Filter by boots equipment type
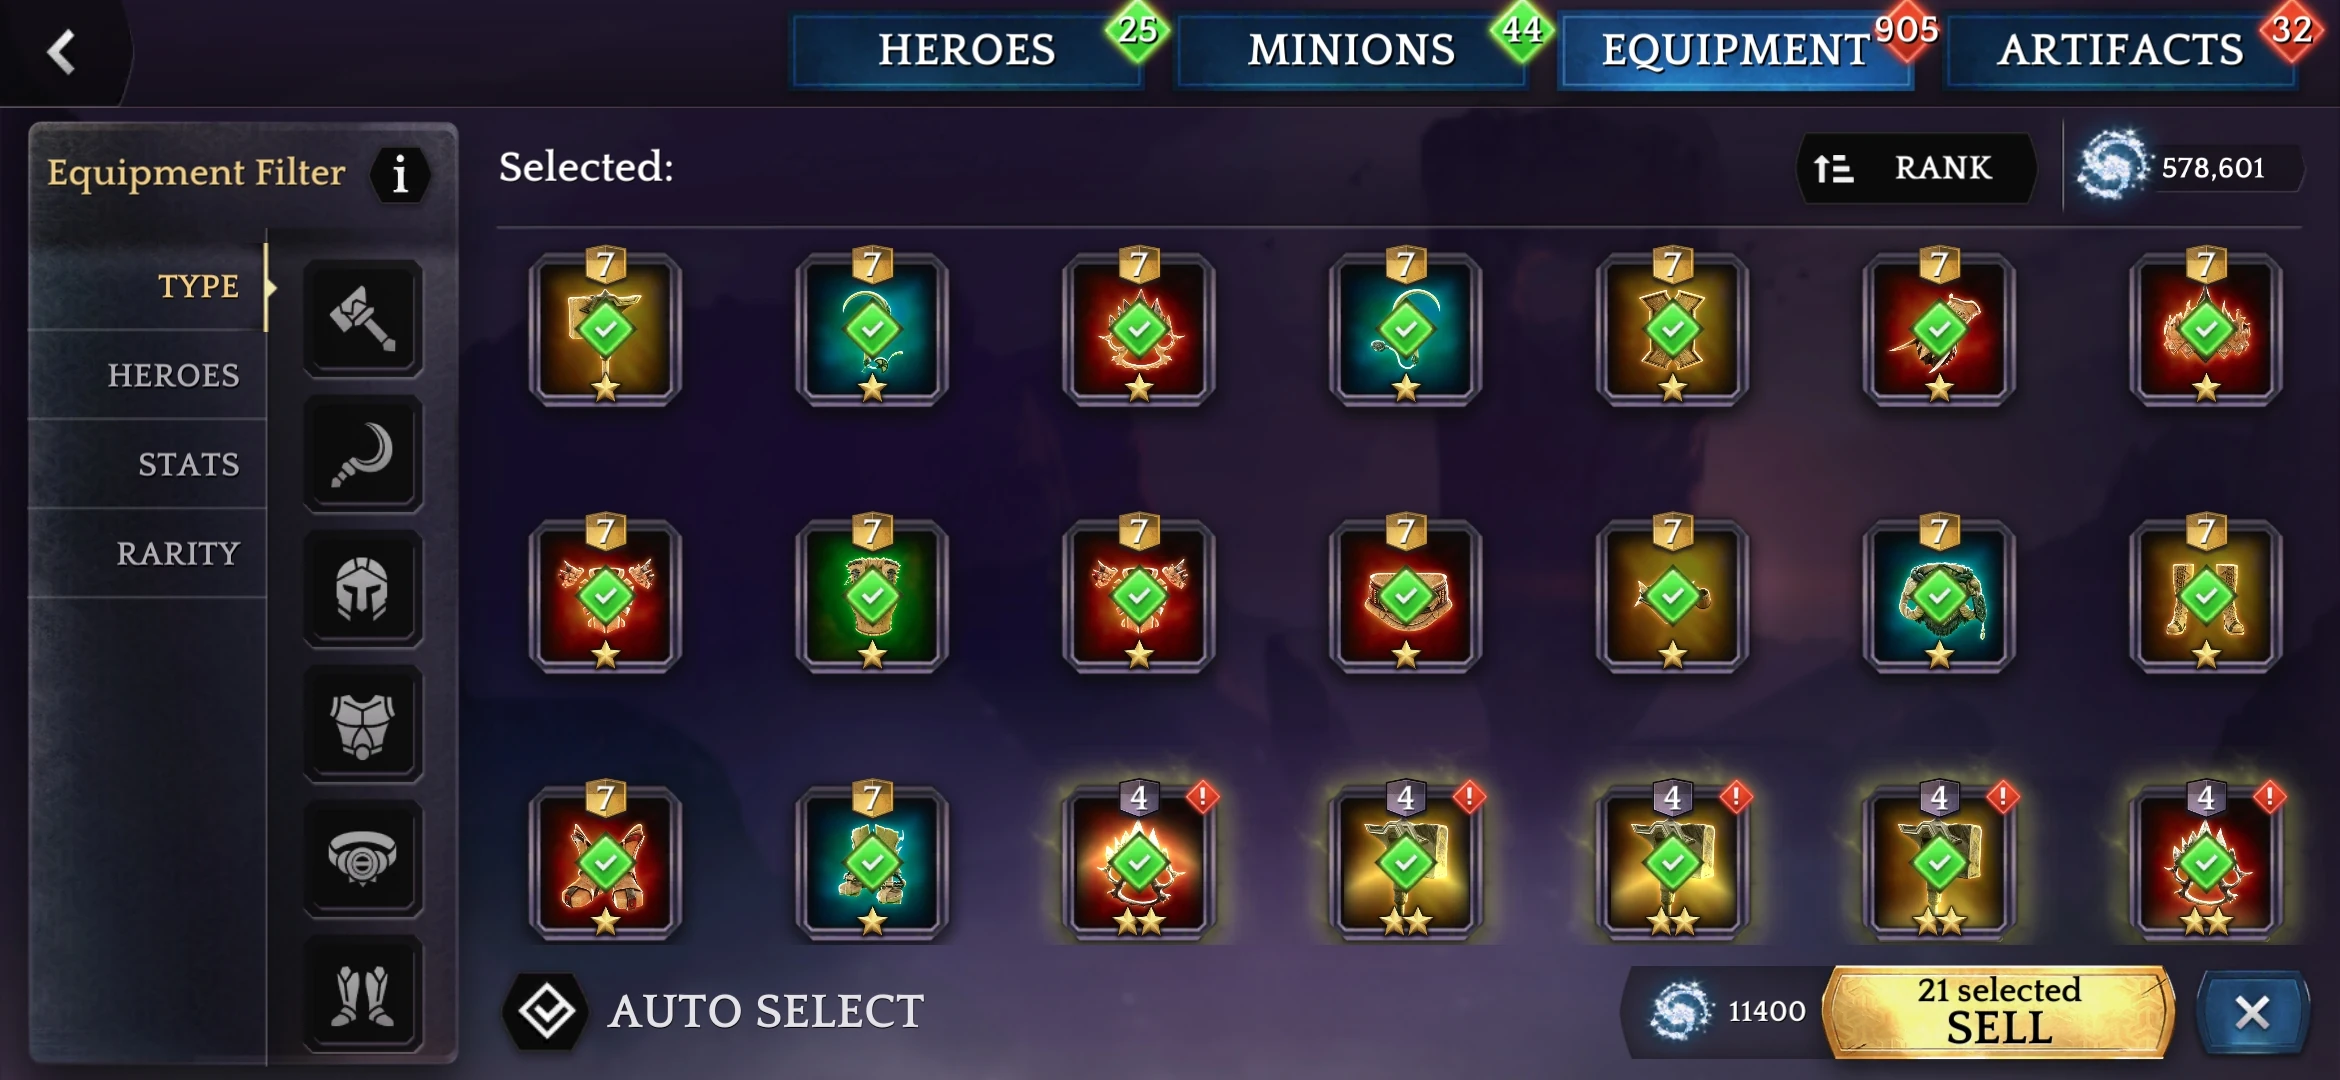 [x=363, y=994]
